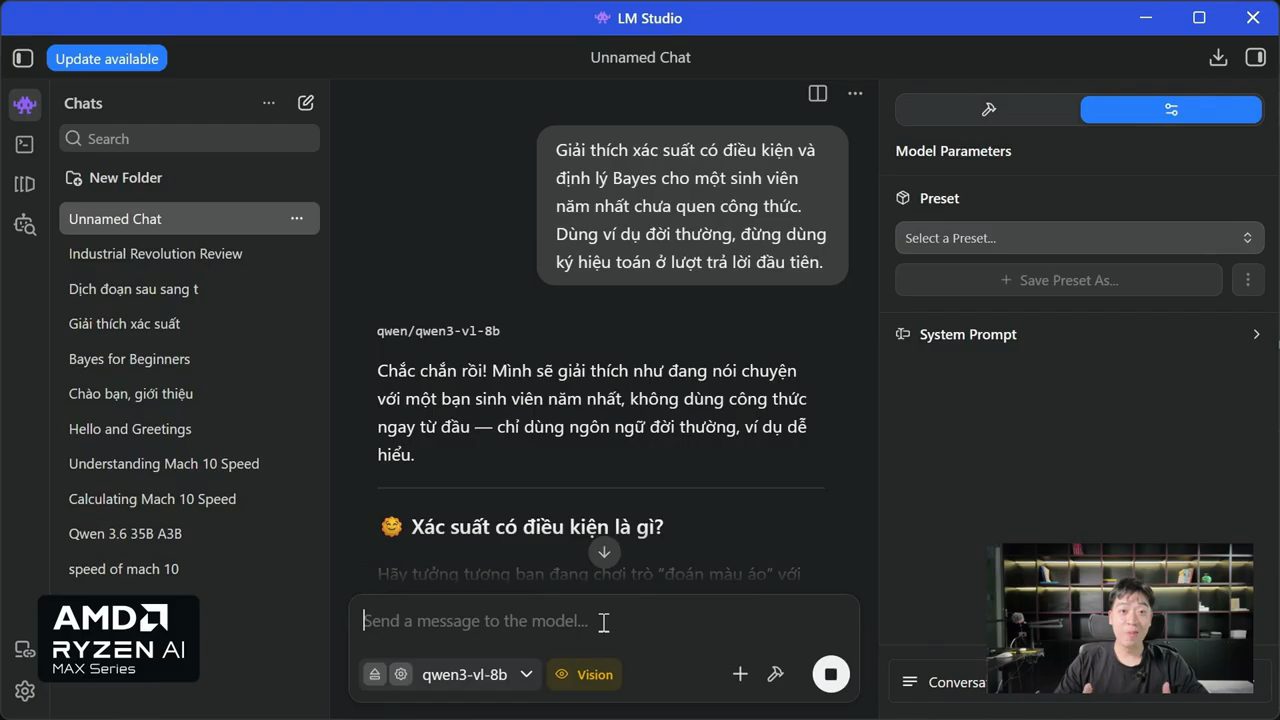Expand the System Prompt section
The width and height of the screenshot is (1280, 720).
(x=1079, y=334)
